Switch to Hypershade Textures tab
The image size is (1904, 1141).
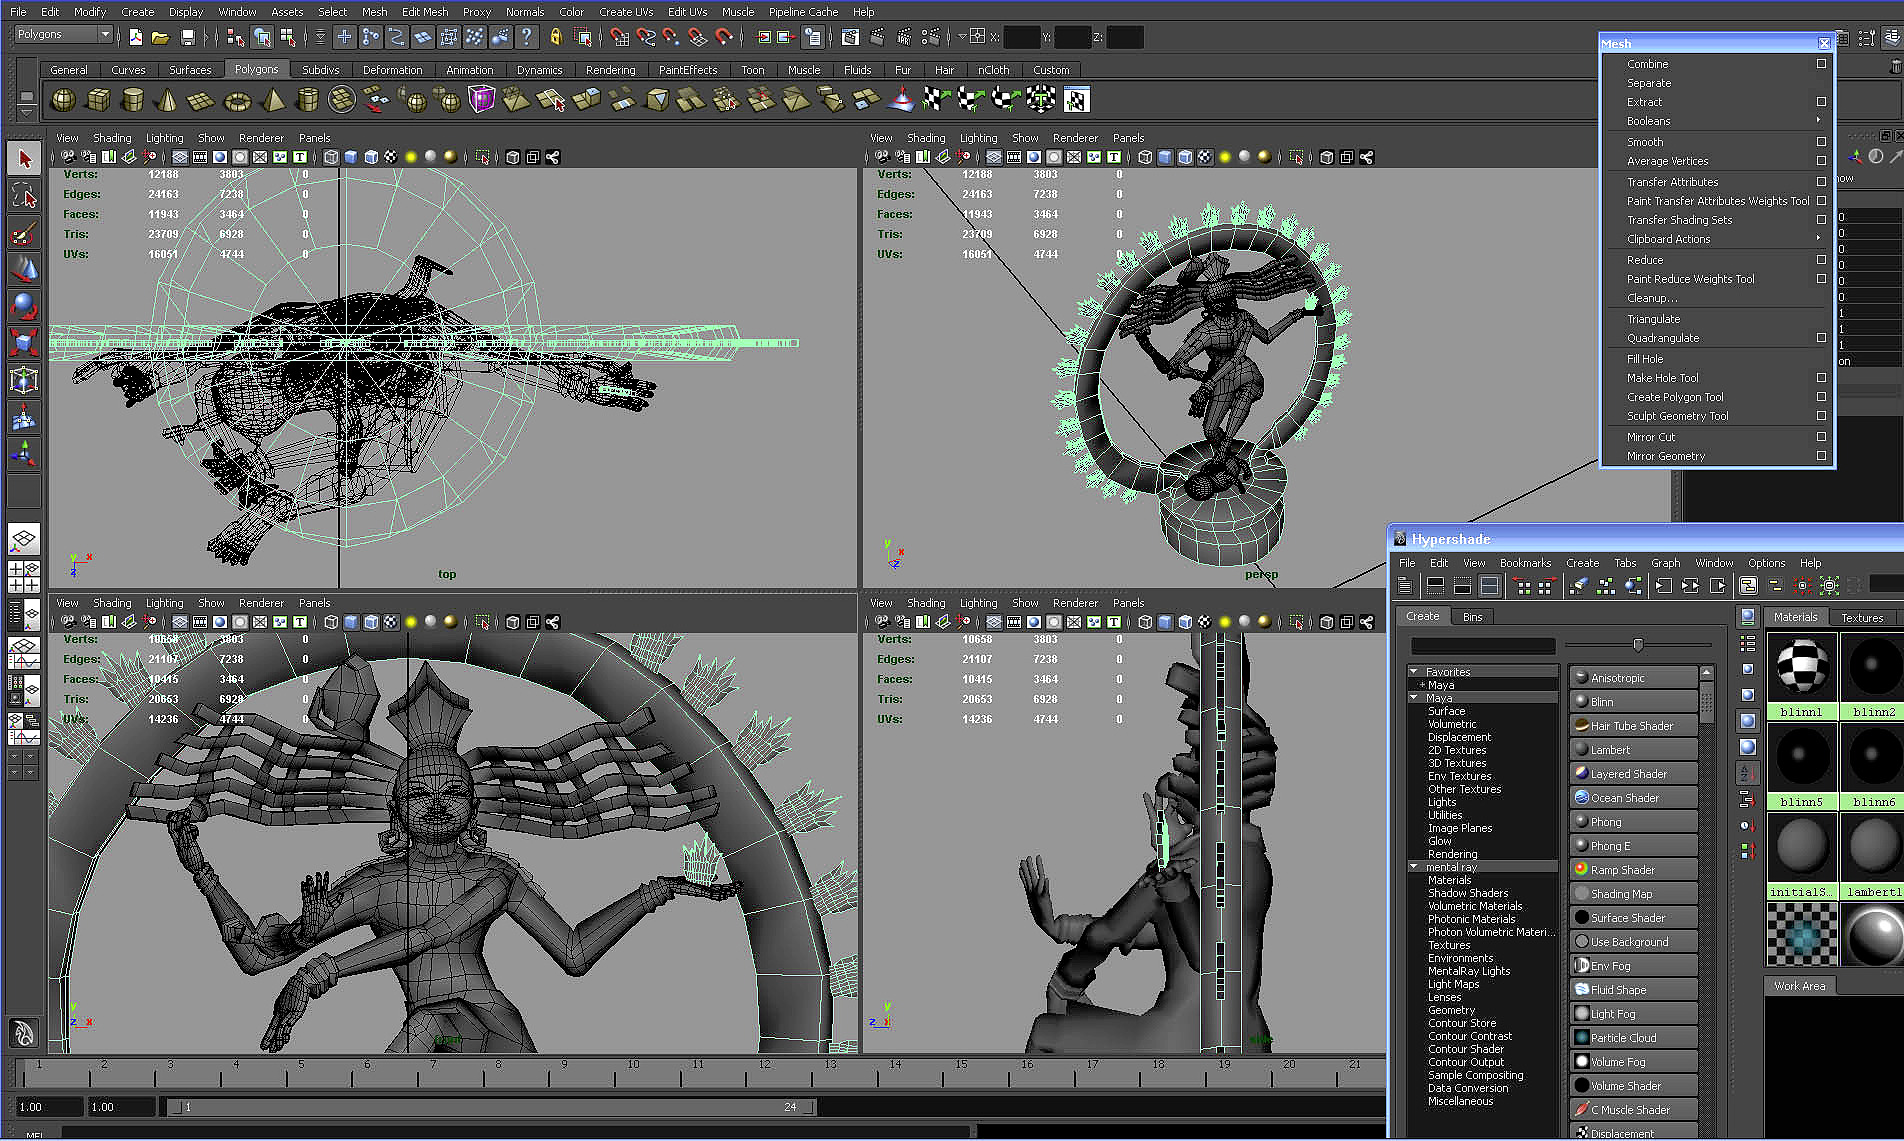(x=1862, y=618)
